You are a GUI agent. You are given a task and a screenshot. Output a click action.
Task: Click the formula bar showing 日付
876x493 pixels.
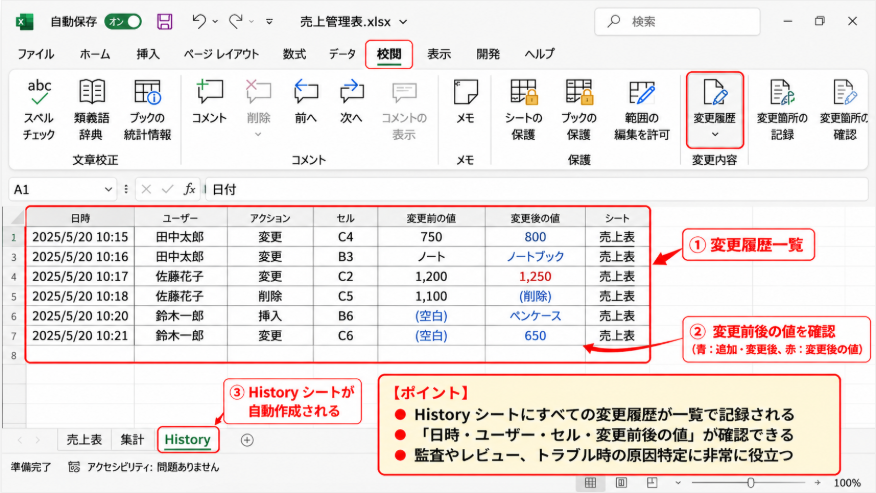tap(536, 189)
